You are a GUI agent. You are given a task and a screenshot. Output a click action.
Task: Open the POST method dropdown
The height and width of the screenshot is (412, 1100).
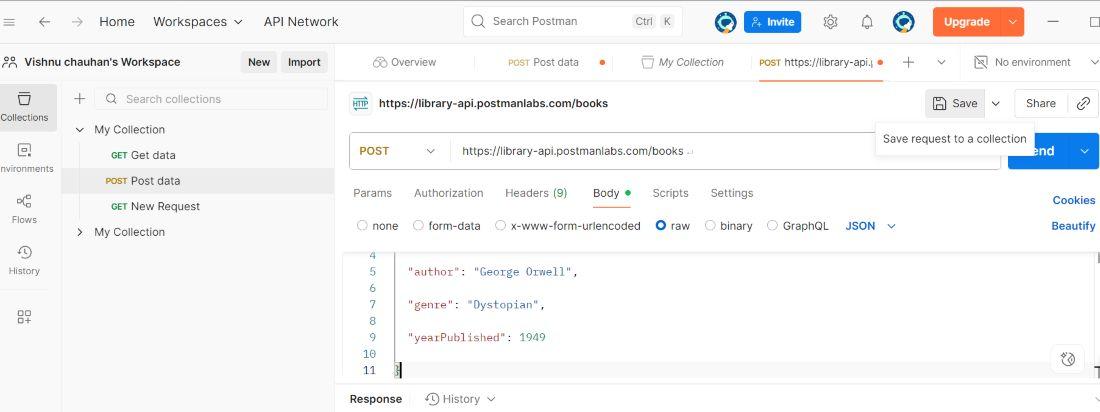pyautogui.click(x=398, y=151)
